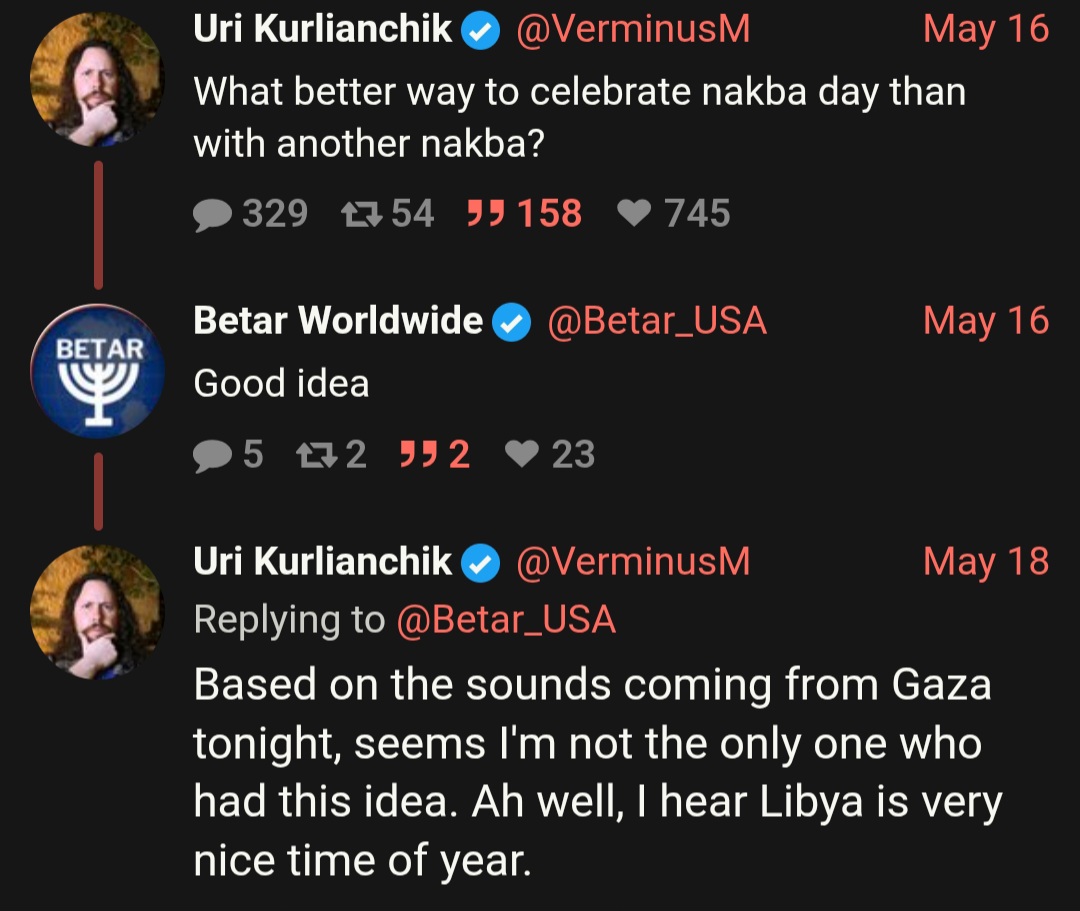Retweet the tweet with 54 retweets
This screenshot has height=911, width=1080.
pyautogui.click(x=355, y=214)
